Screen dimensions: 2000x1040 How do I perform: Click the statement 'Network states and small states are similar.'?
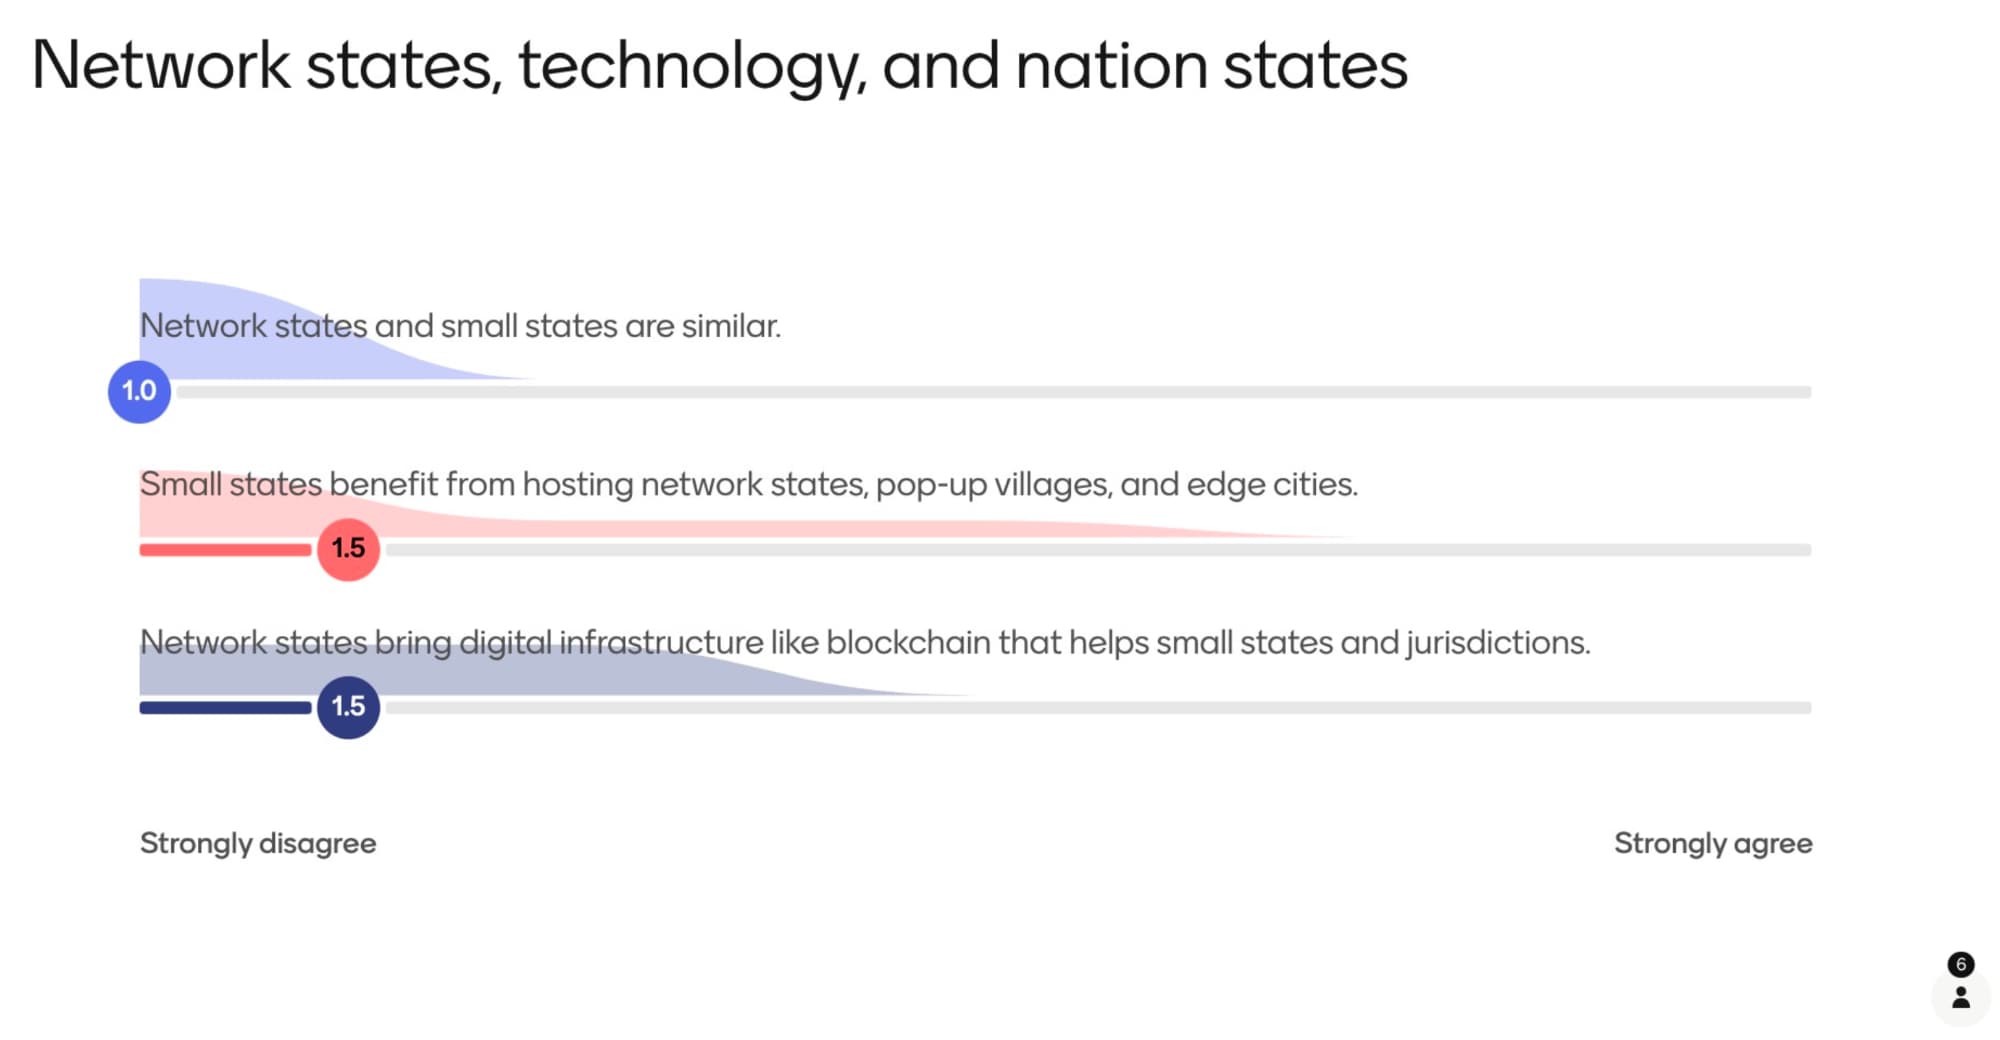coord(460,326)
